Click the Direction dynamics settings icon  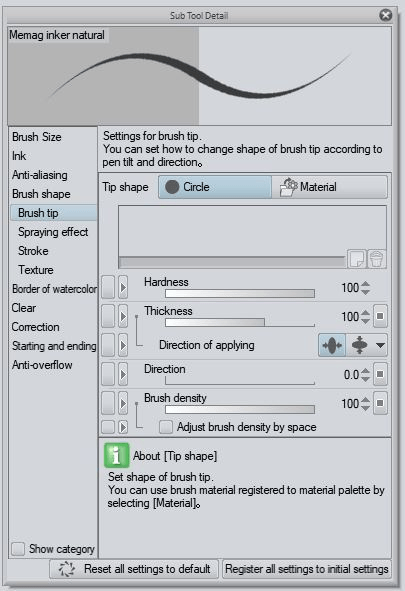point(380,374)
